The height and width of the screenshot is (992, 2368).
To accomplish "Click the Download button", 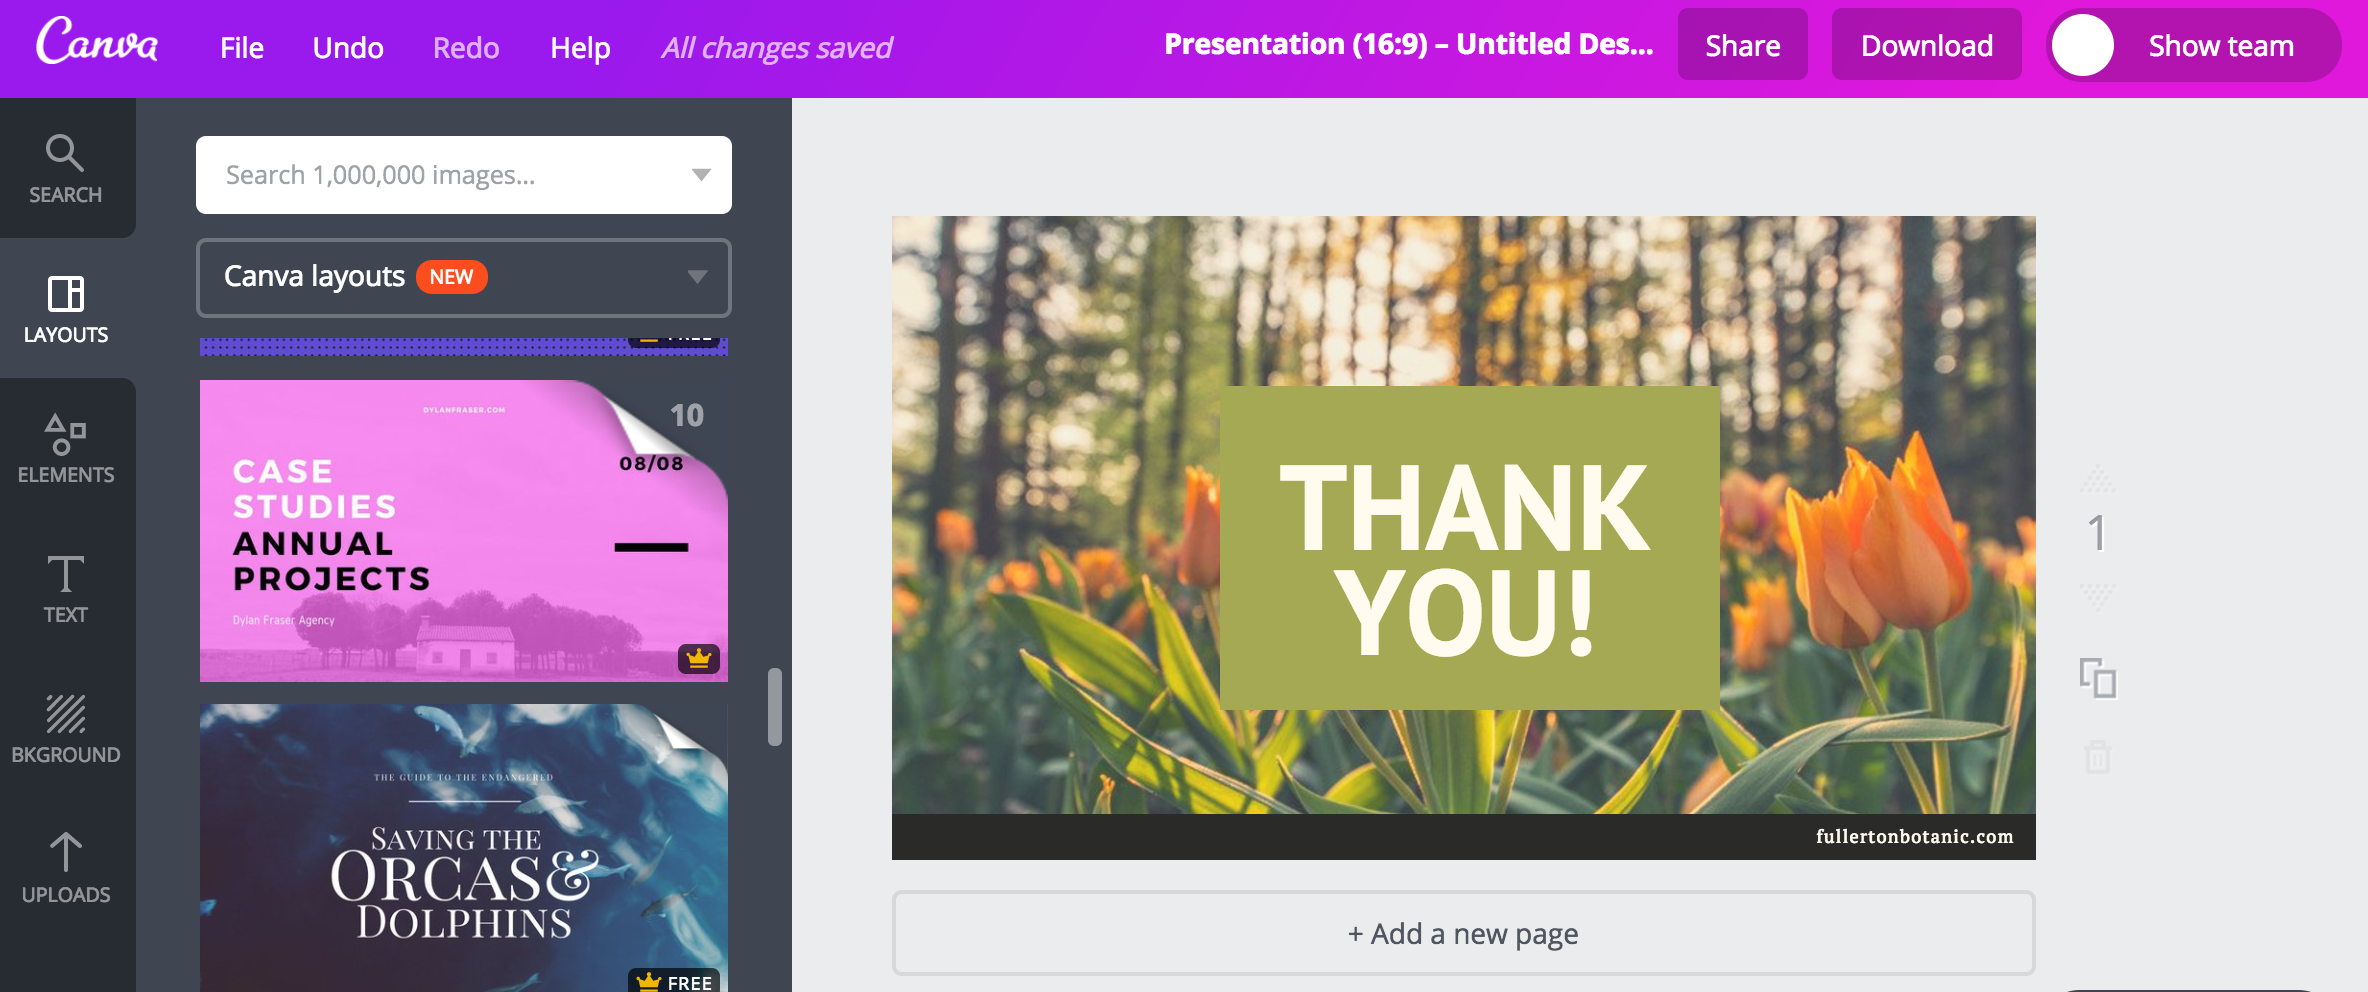I will 1925,44.
